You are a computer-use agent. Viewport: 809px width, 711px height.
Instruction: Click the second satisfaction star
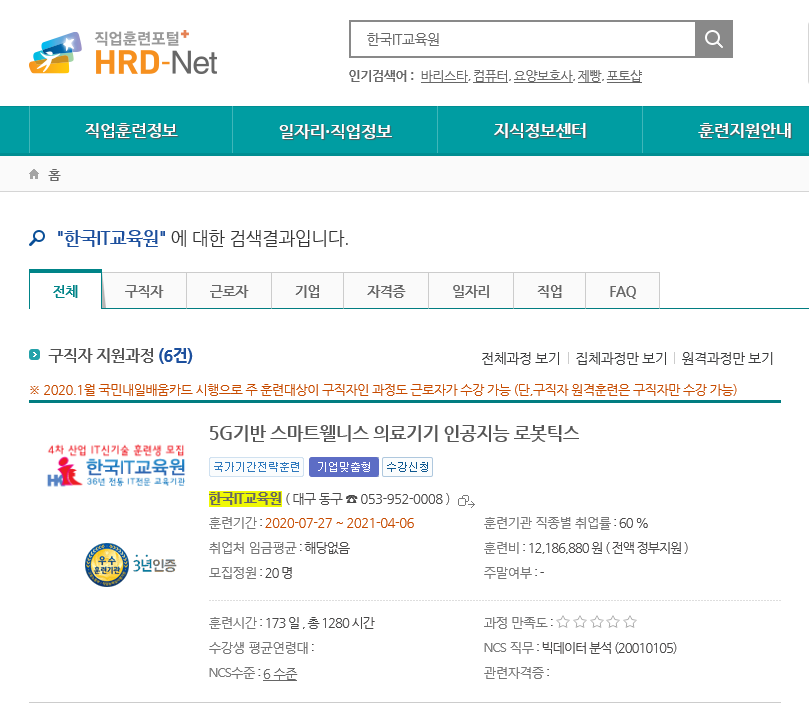point(579,622)
